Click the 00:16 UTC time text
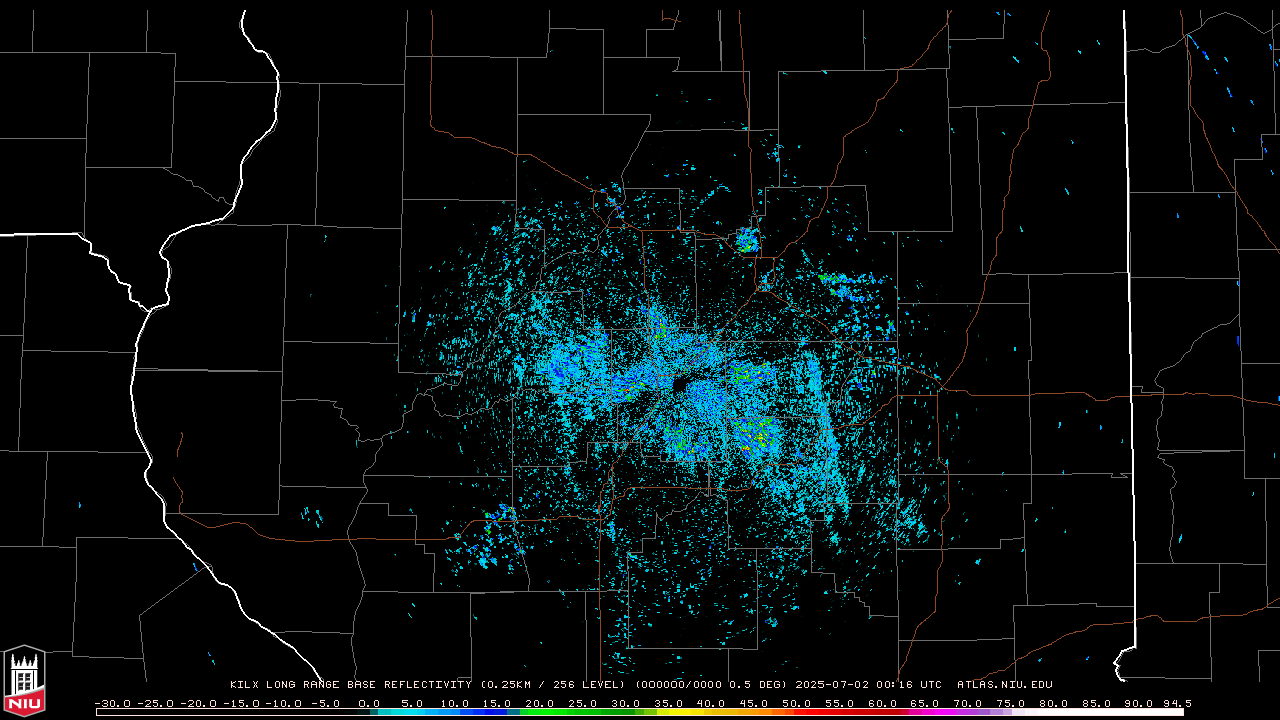 (909, 685)
